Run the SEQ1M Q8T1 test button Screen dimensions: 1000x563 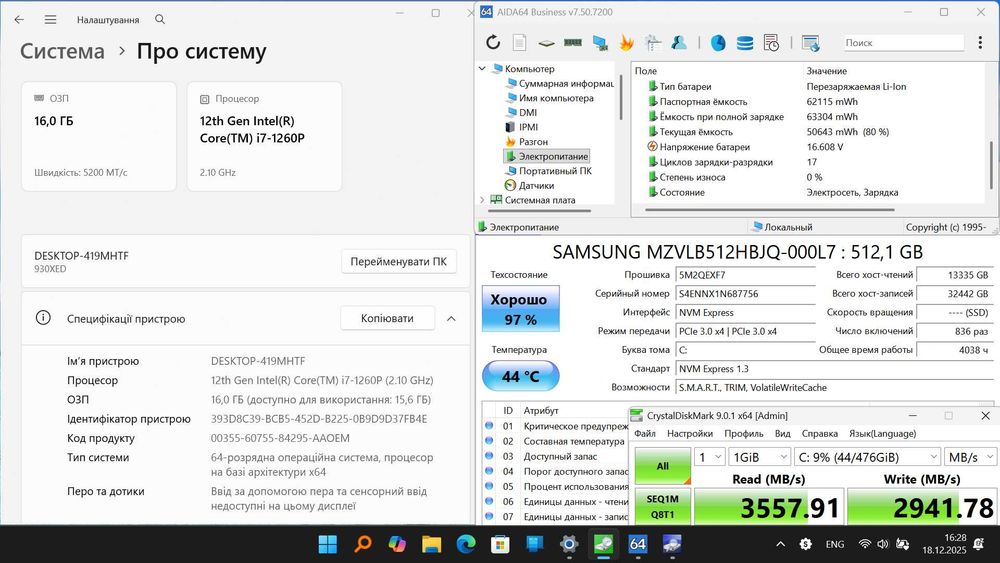click(663, 506)
